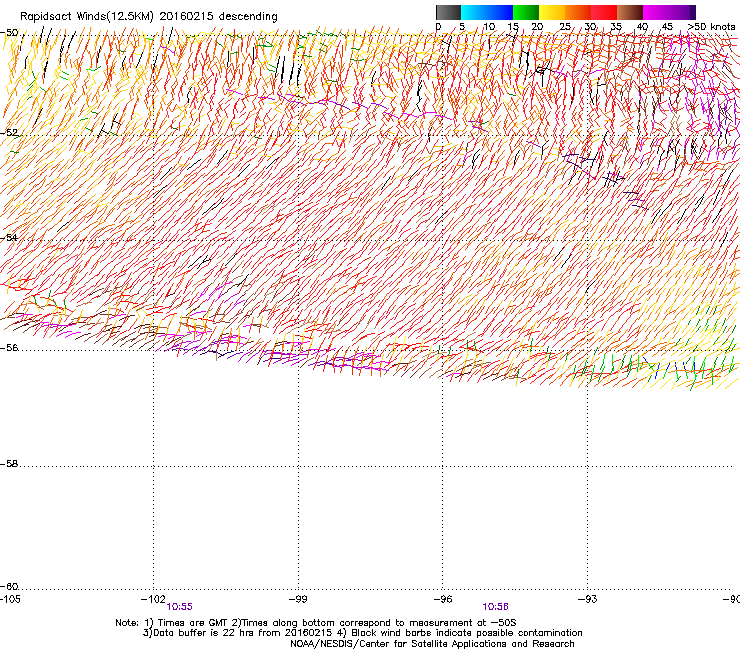The height and width of the screenshot is (650, 740).
Task: Click the purple time stamp '10:55'
Action: (180, 607)
